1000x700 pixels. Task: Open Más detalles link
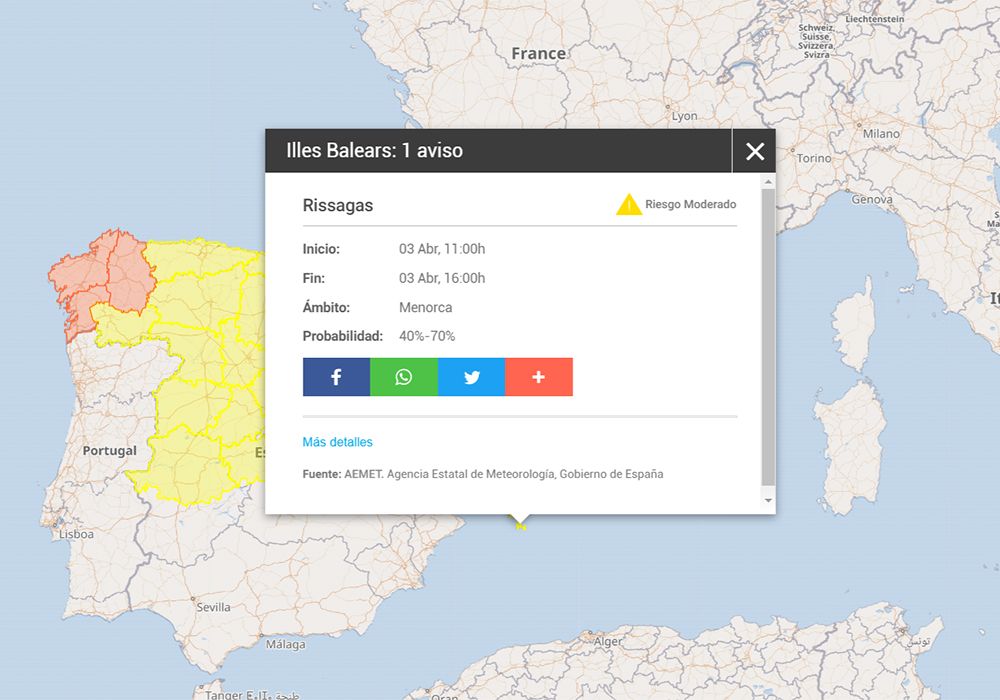point(335,441)
